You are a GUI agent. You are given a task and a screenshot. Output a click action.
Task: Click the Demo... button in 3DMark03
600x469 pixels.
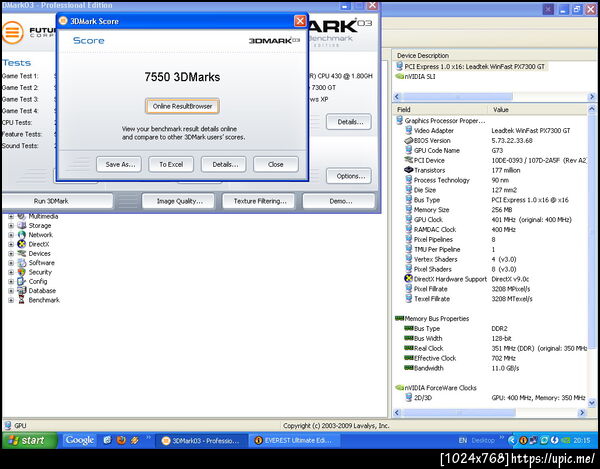[x=339, y=201]
